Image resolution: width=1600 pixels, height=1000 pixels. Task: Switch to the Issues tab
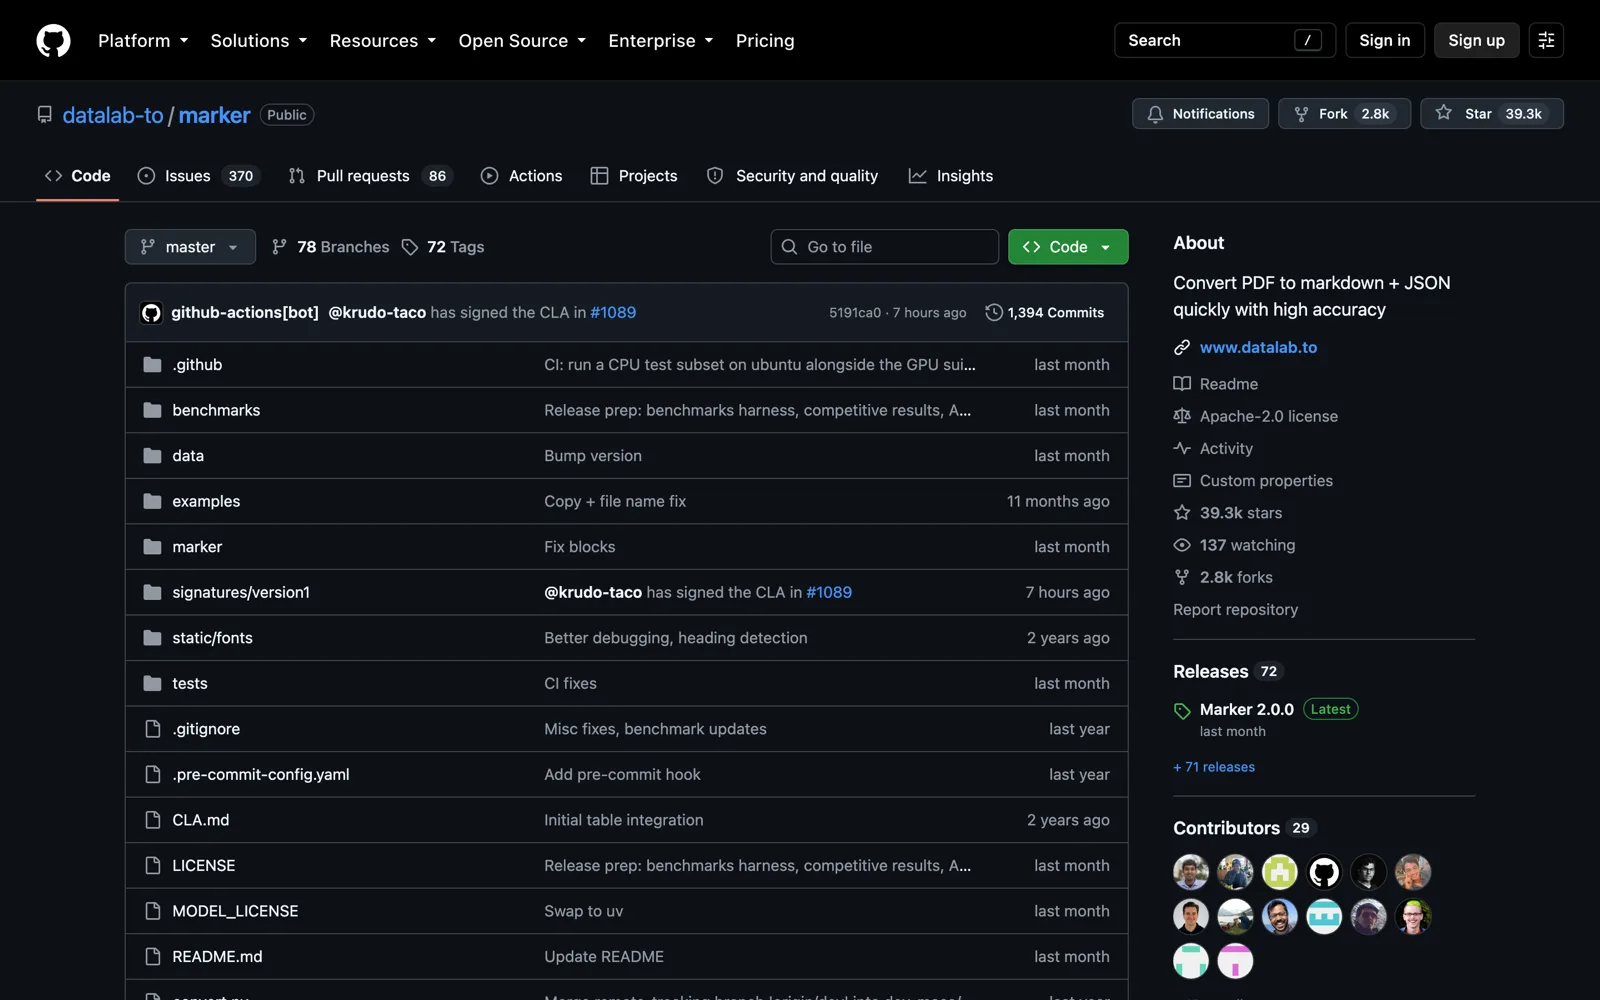pos(198,176)
